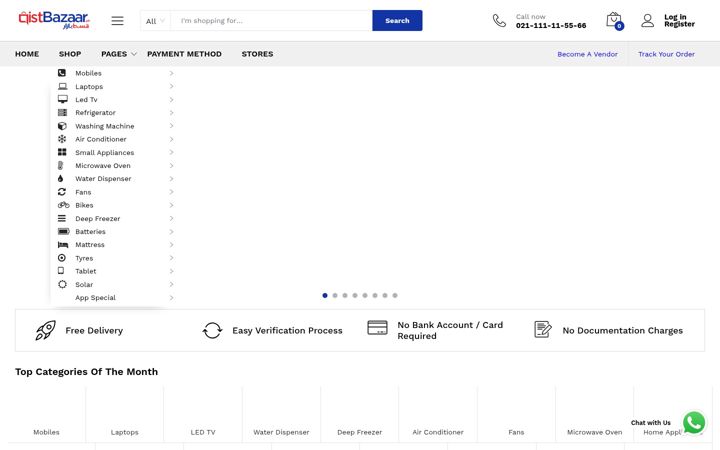
Task: Open Mobiles top category tile
Action: point(46,414)
